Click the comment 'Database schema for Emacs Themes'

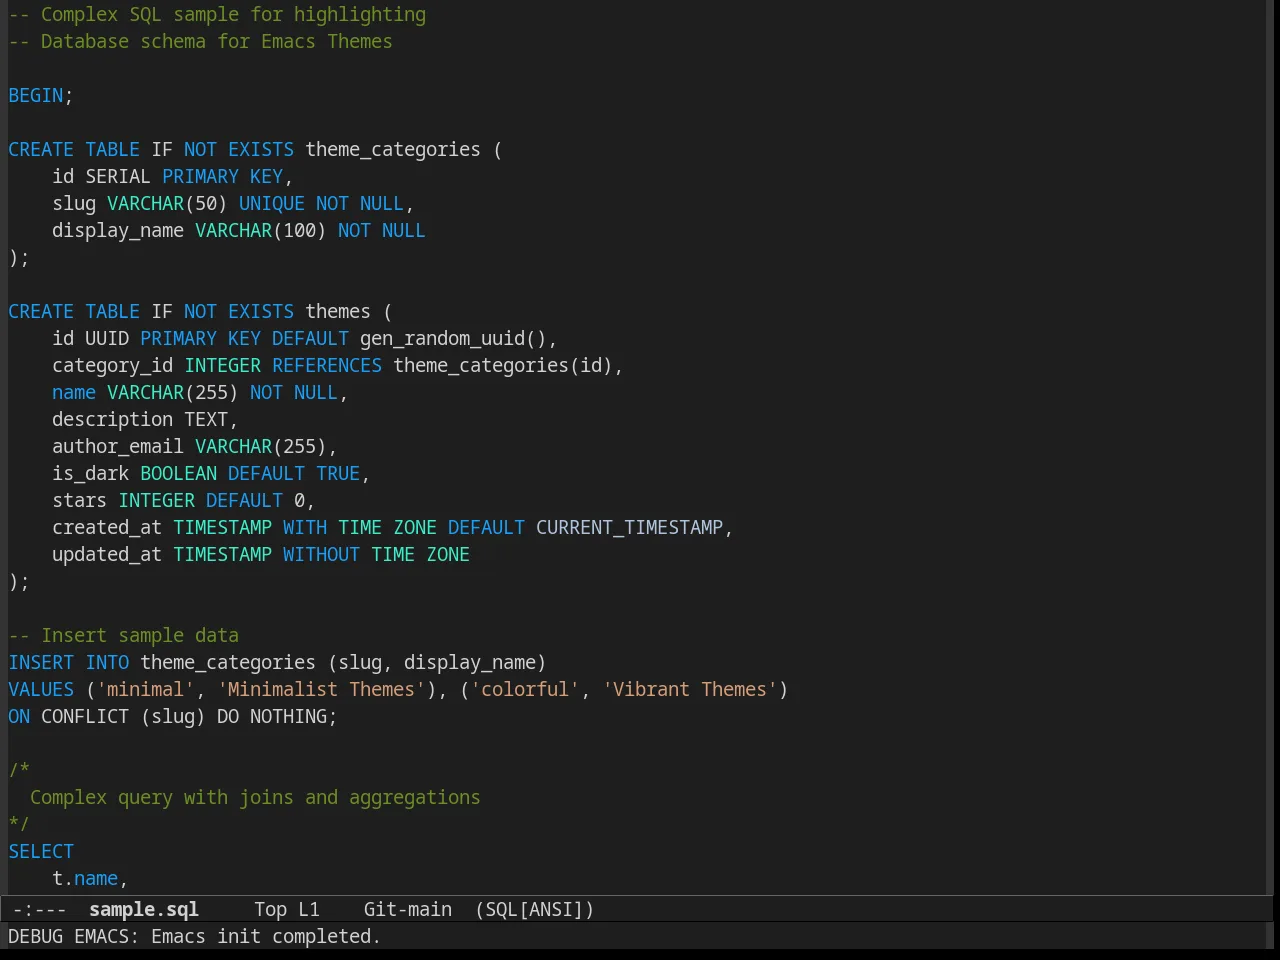click(216, 41)
